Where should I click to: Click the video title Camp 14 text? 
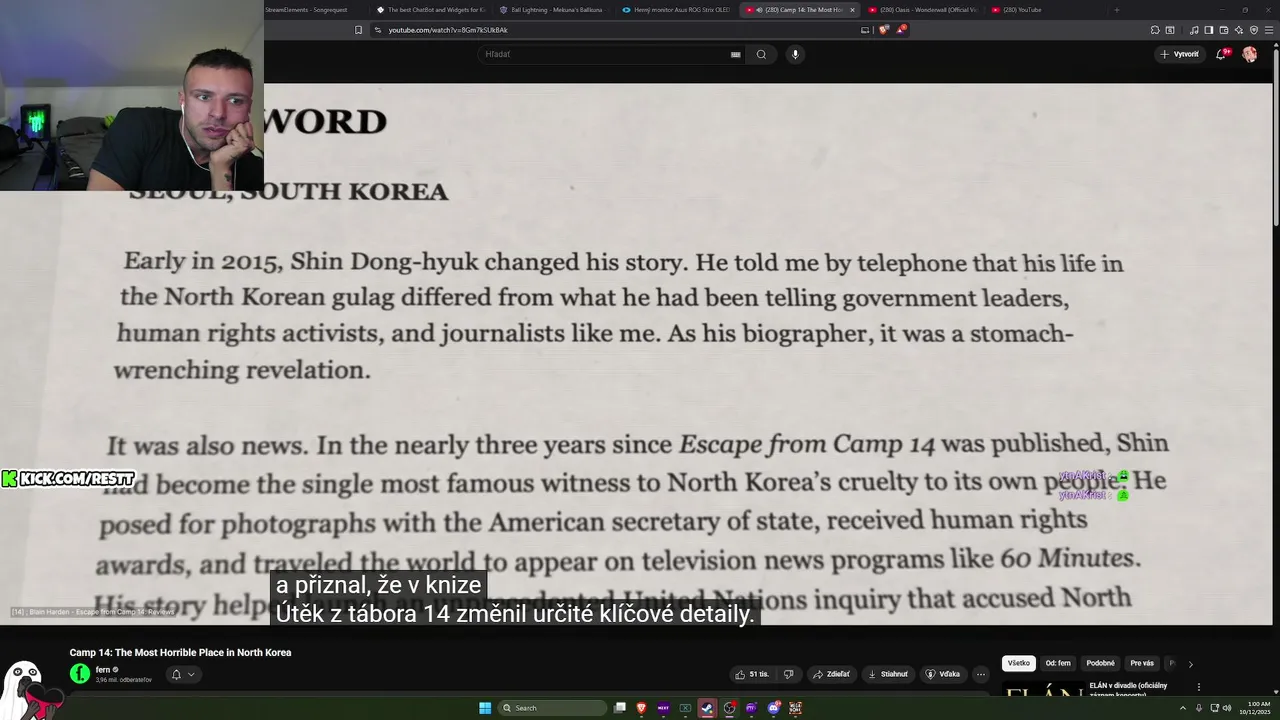pyautogui.click(x=180, y=652)
